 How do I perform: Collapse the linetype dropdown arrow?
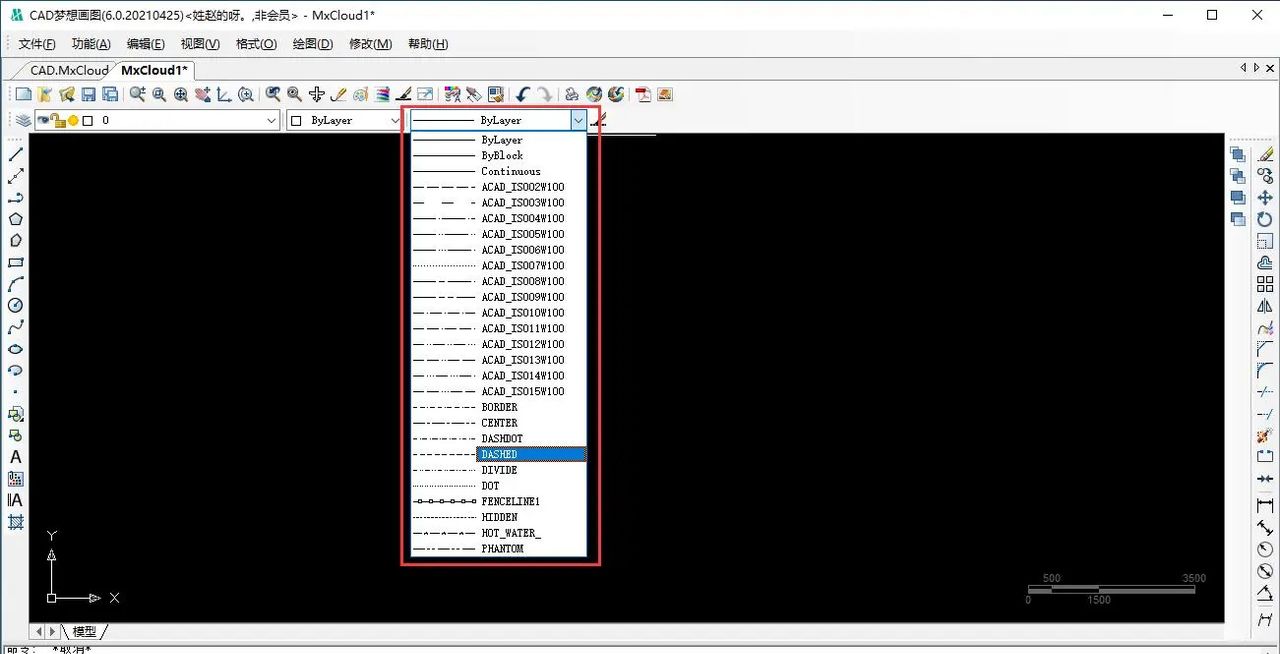(578, 120)
